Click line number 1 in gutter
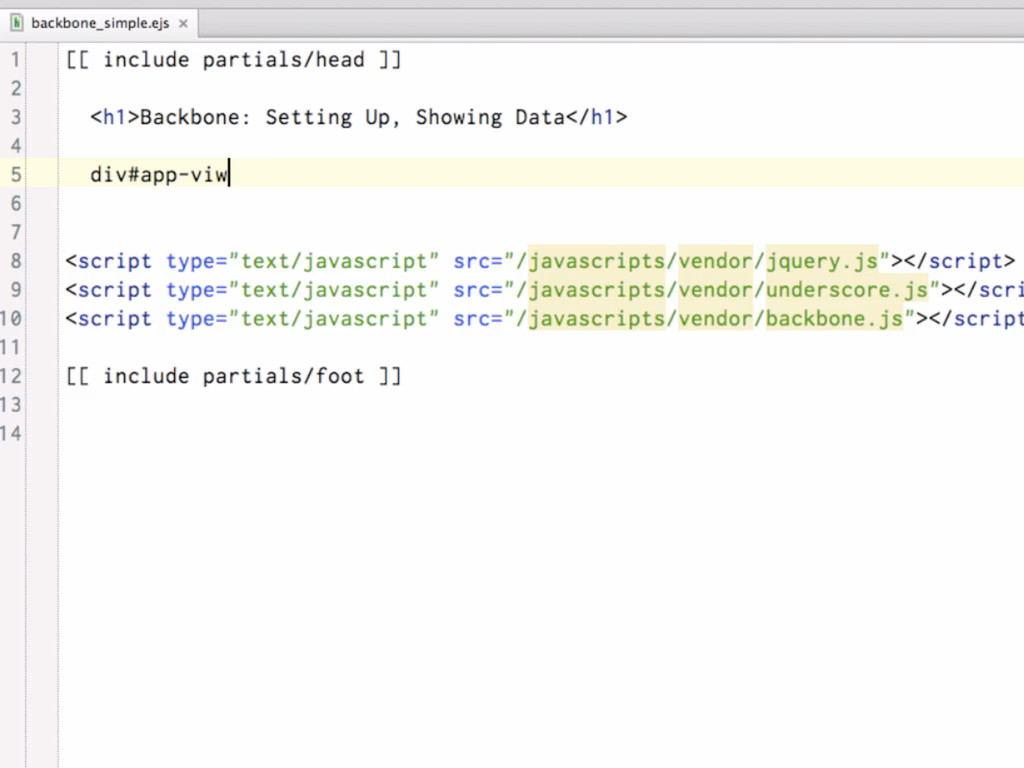The image size is (1024, 768). tap(15, 60)
